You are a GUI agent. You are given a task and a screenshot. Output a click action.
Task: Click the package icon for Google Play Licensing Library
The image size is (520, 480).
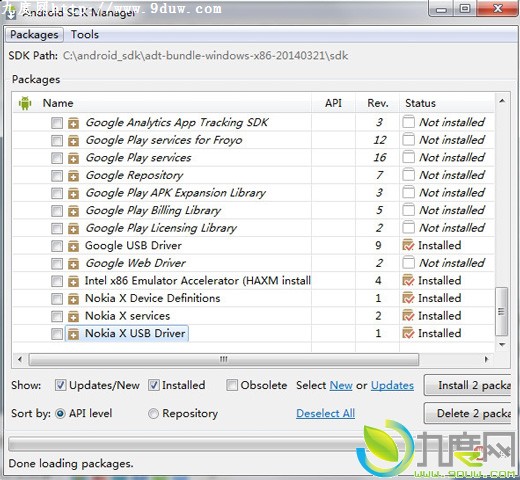coord(73,229)
